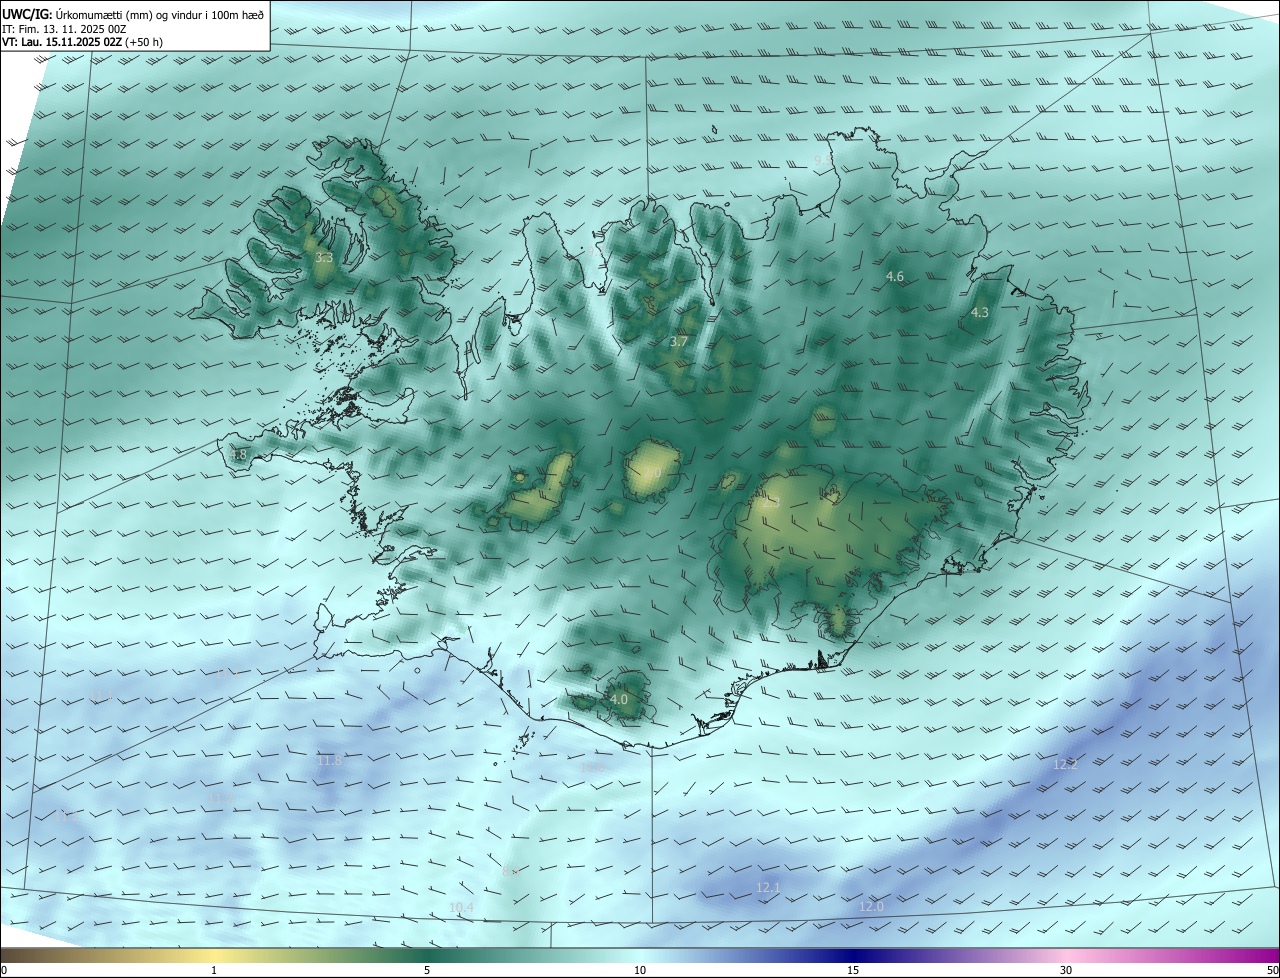The width and height of the screenshot is (1280, 978).
Task: Click the 12.2 value label over the southeast ocean
Action: 1065,765
